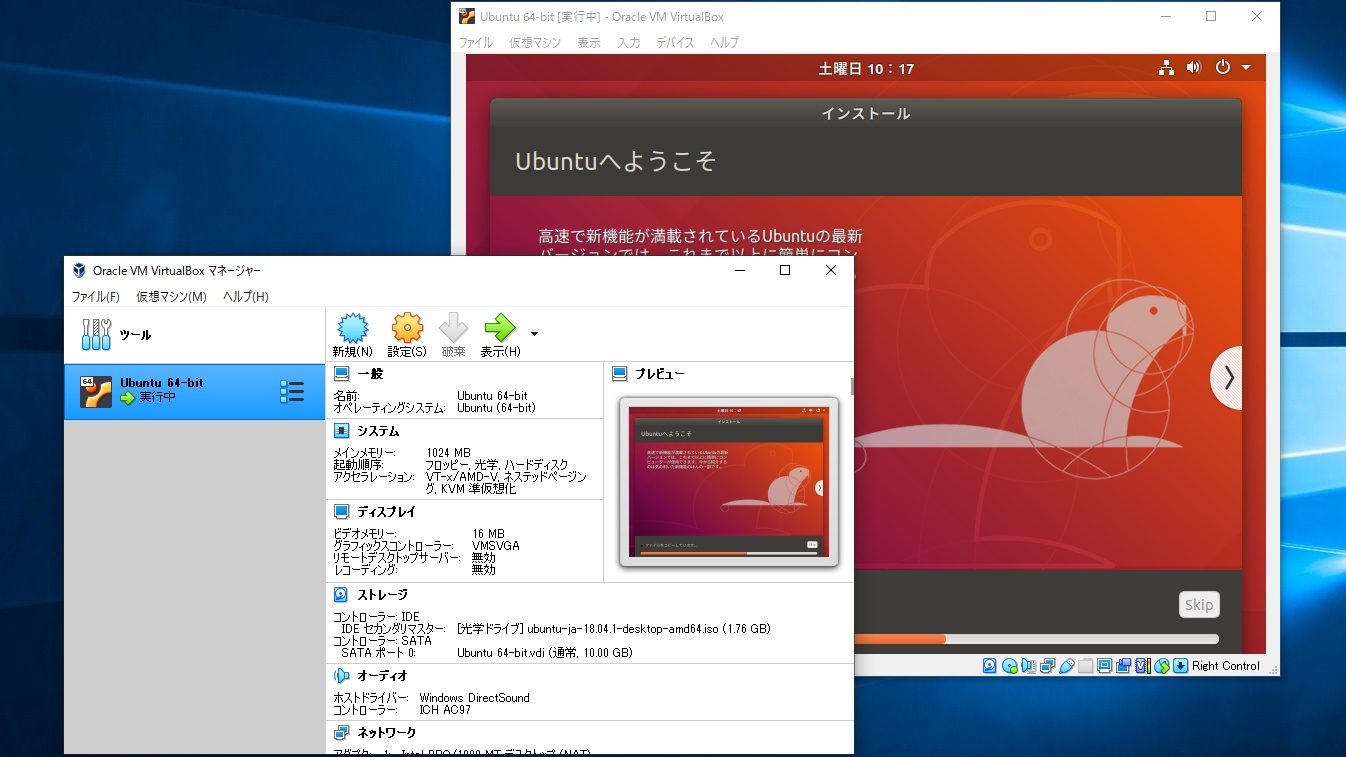Click the ストレージ section disk icon
Screen dimensions: 1346x757
(x=341, y=595)
